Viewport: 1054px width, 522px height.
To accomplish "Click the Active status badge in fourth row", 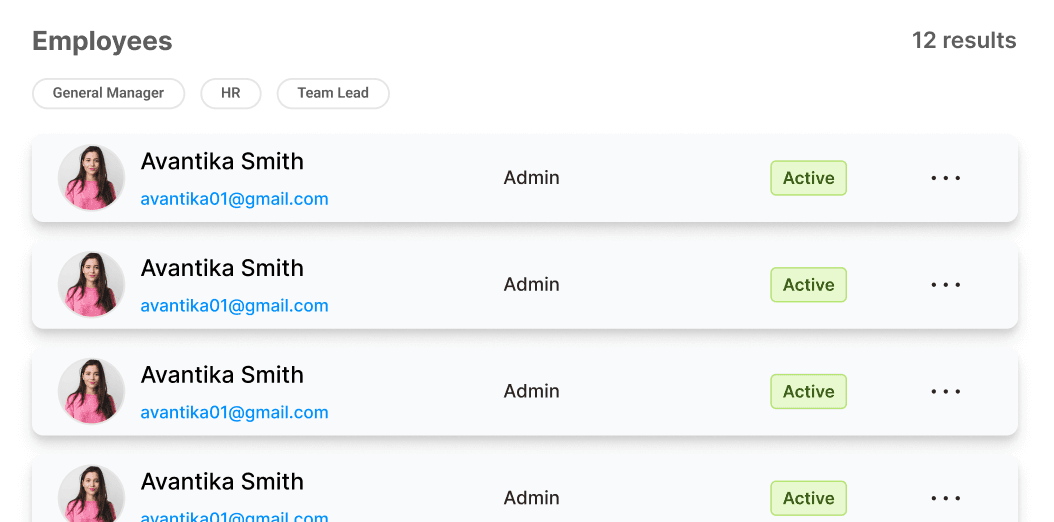I will [x=808, y=498].
